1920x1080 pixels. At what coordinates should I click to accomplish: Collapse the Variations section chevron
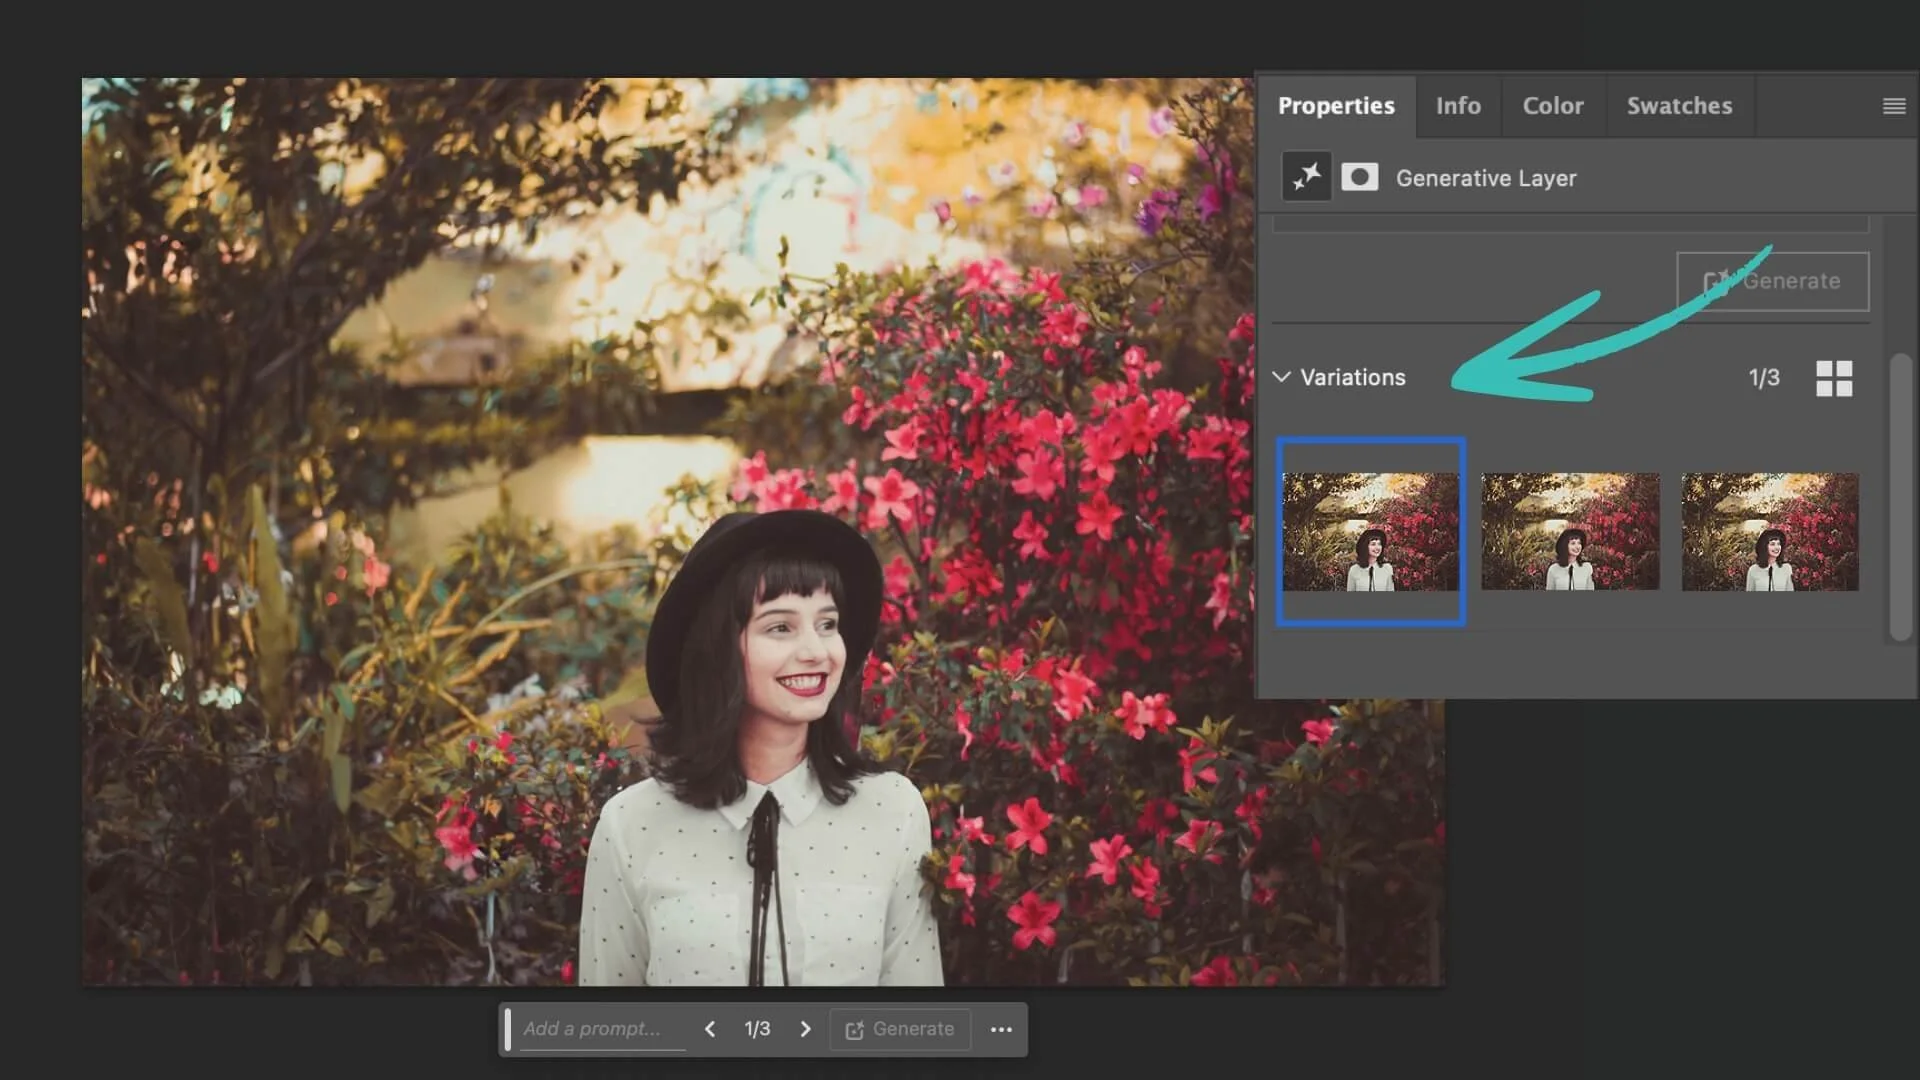(x=1281, y=377)
